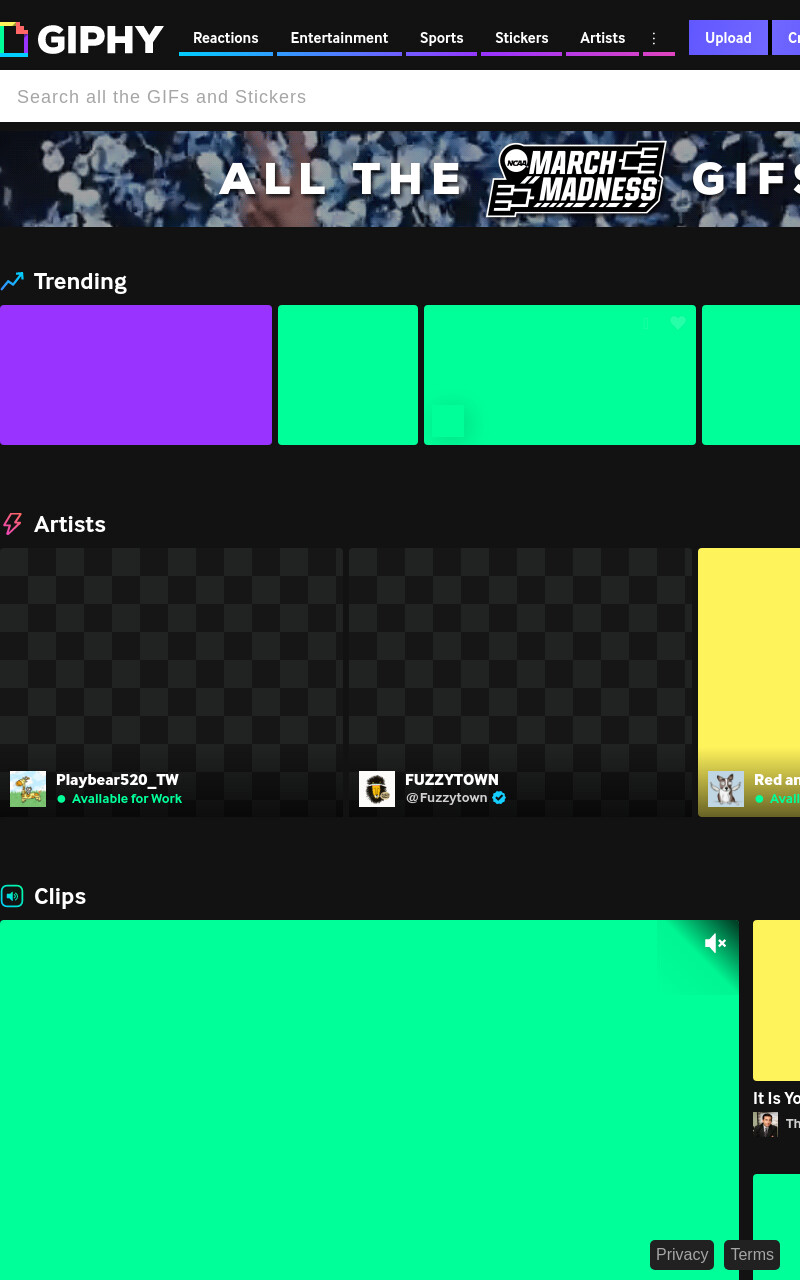Viewport: 800px width, 1280px height.
Task: Open Playbear520_TW artist name
Action: (117, 780)
